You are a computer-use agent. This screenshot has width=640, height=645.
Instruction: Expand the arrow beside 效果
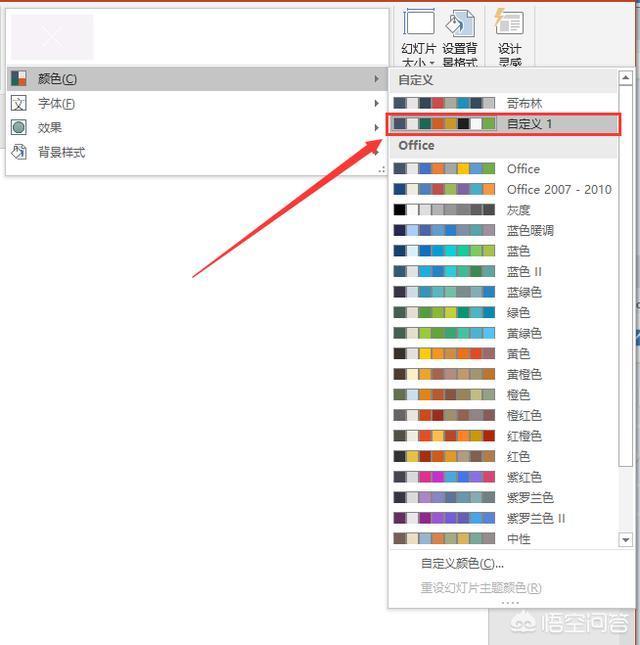pos(376,128)
